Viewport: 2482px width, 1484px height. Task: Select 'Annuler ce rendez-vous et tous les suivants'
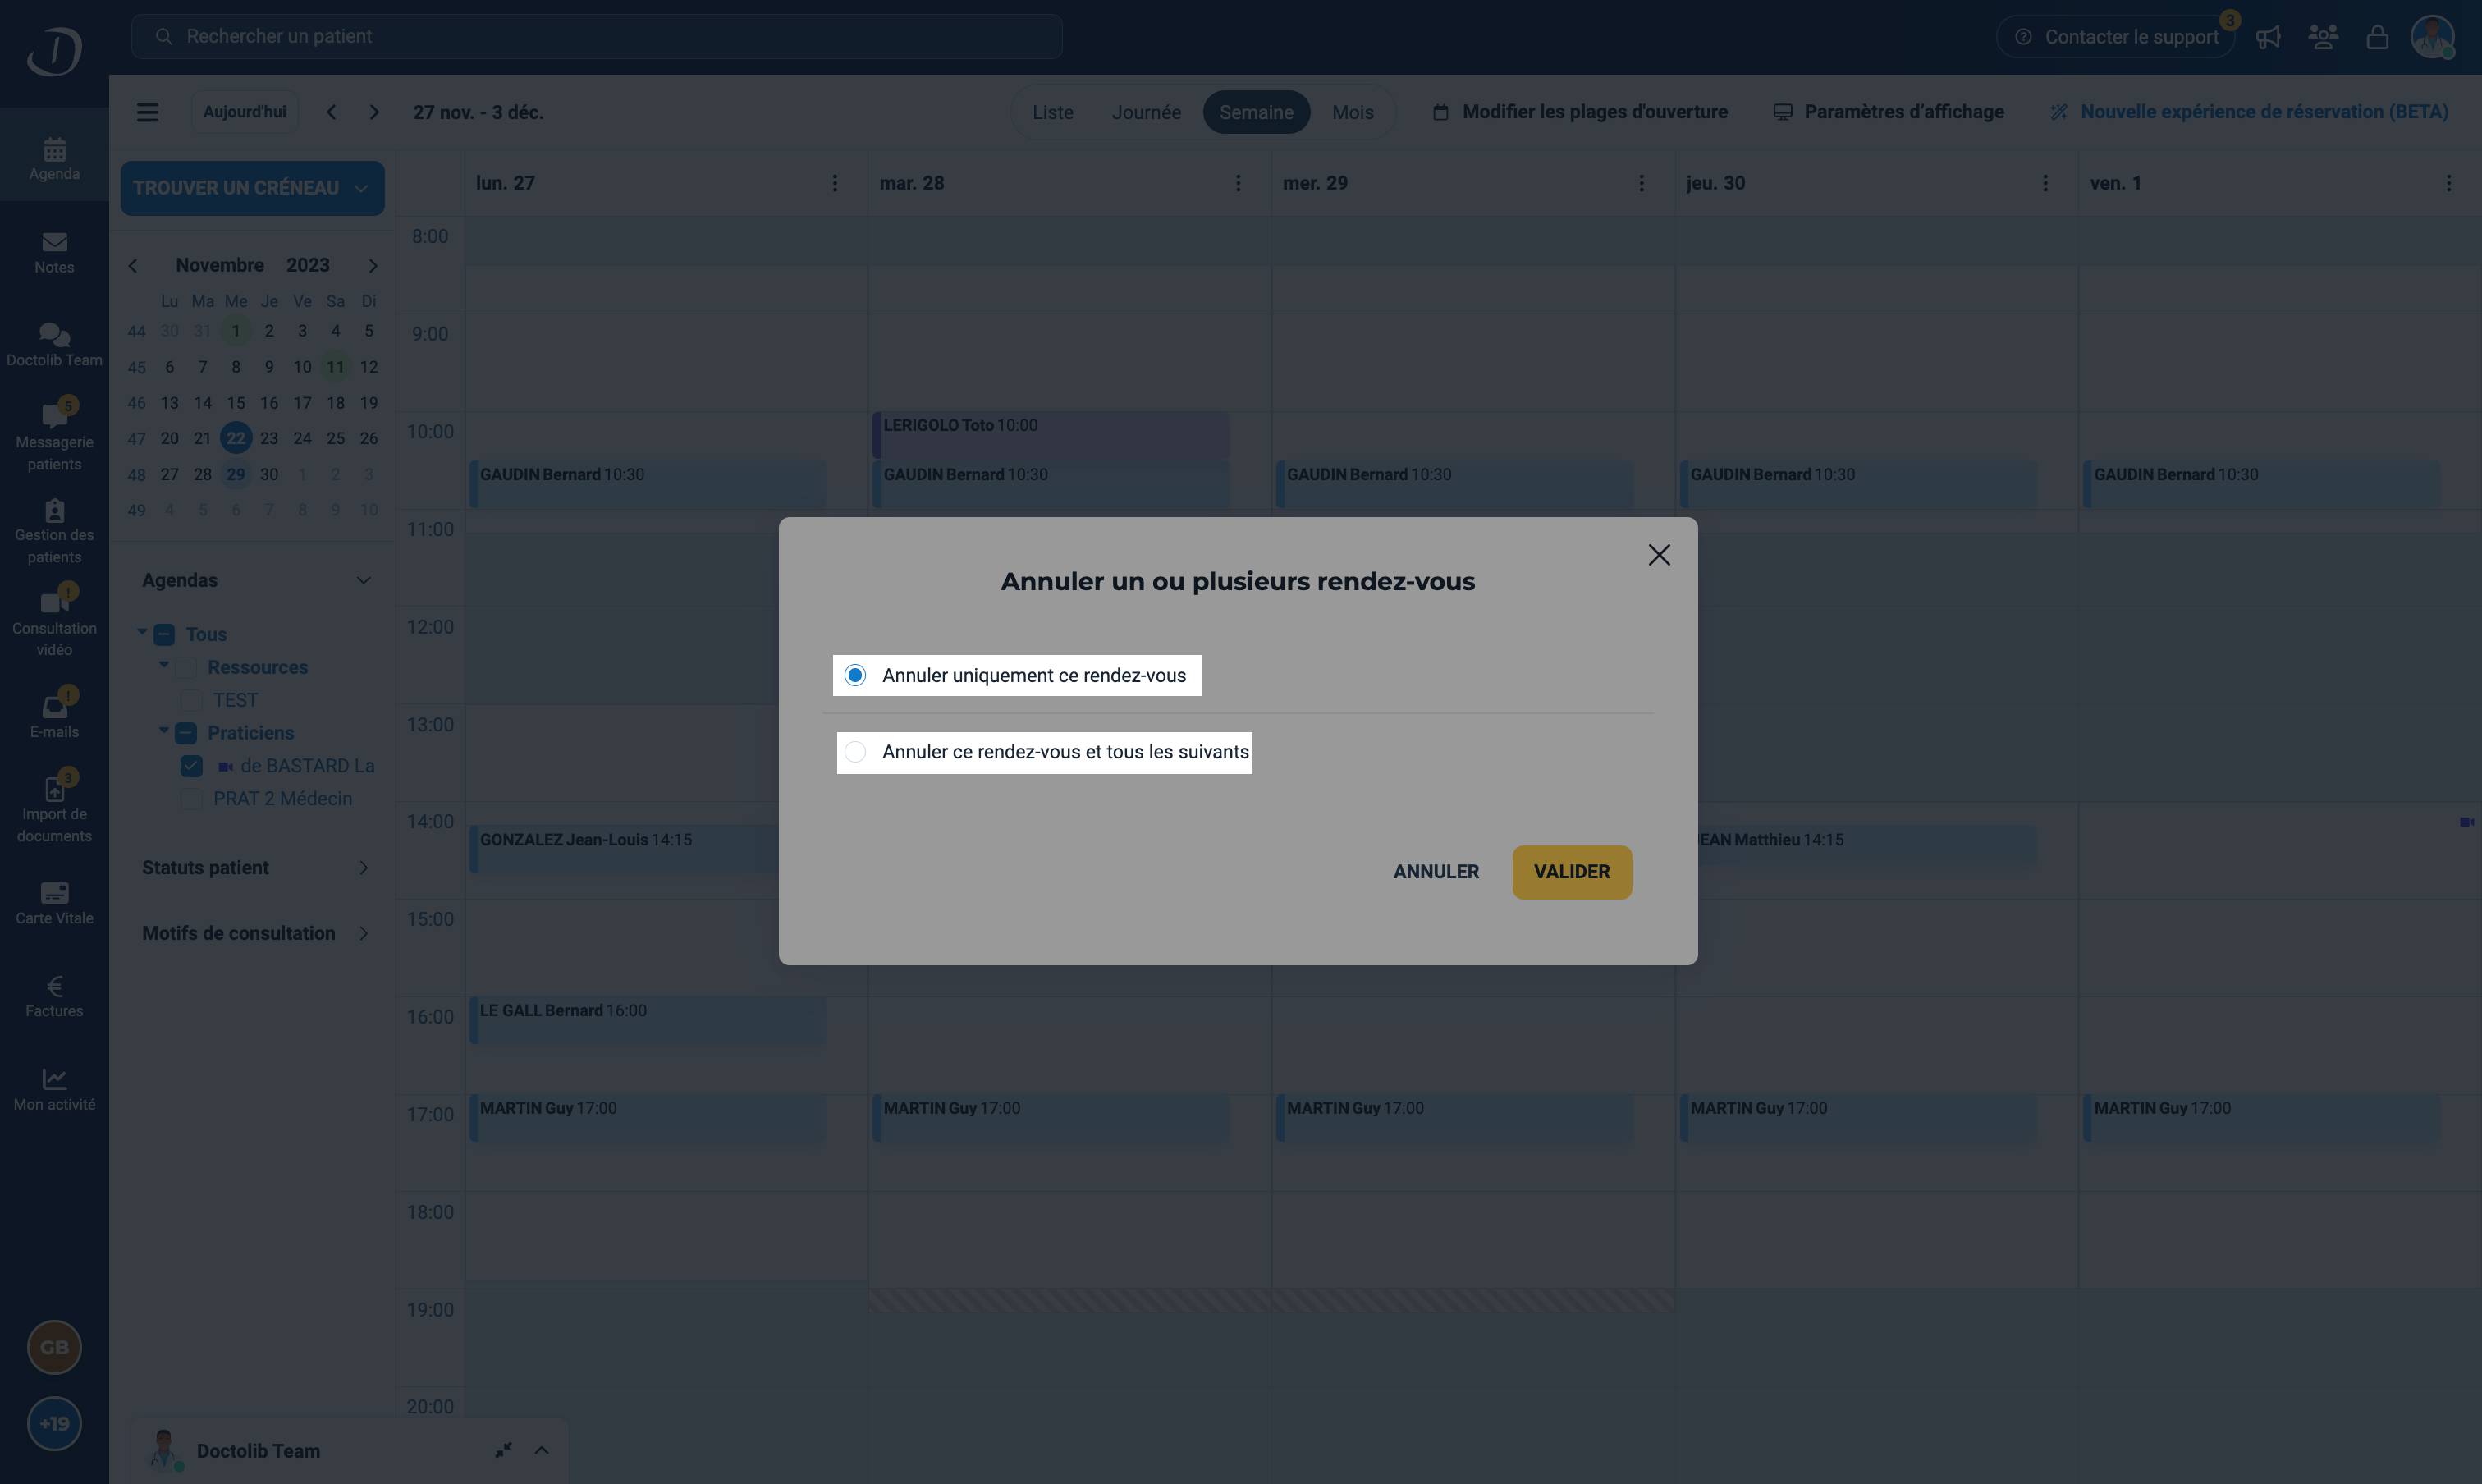pyautogui.click(x=855, y=752)
